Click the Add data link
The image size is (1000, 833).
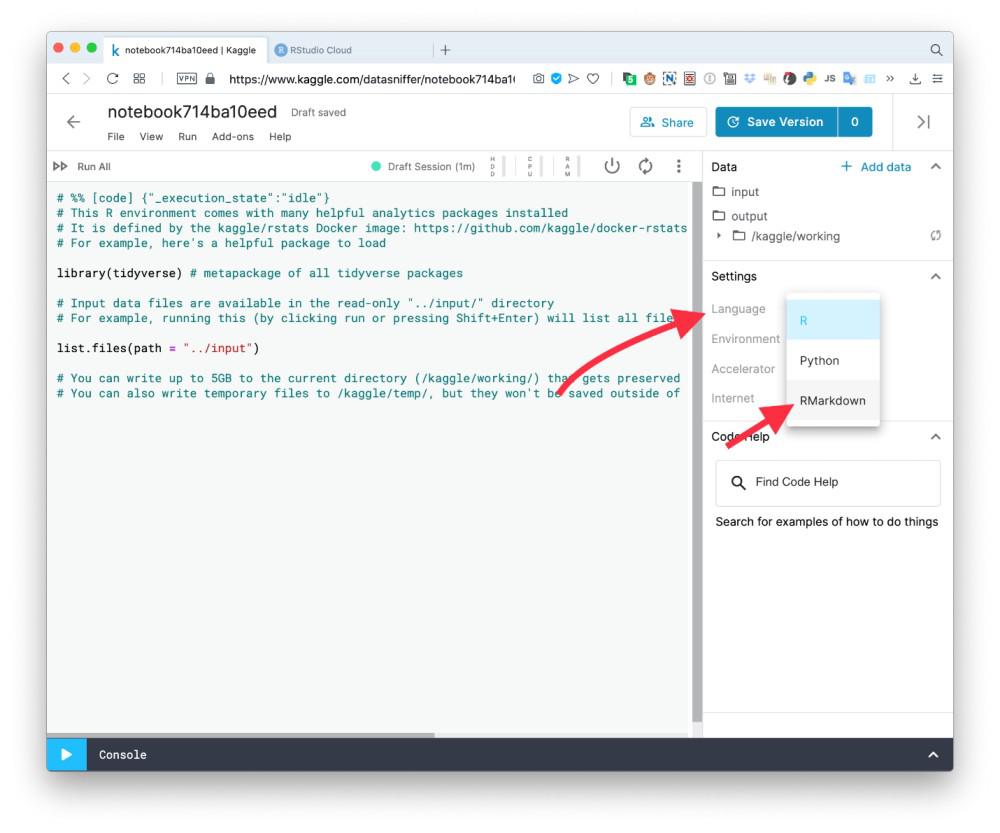tap(876, 166)
